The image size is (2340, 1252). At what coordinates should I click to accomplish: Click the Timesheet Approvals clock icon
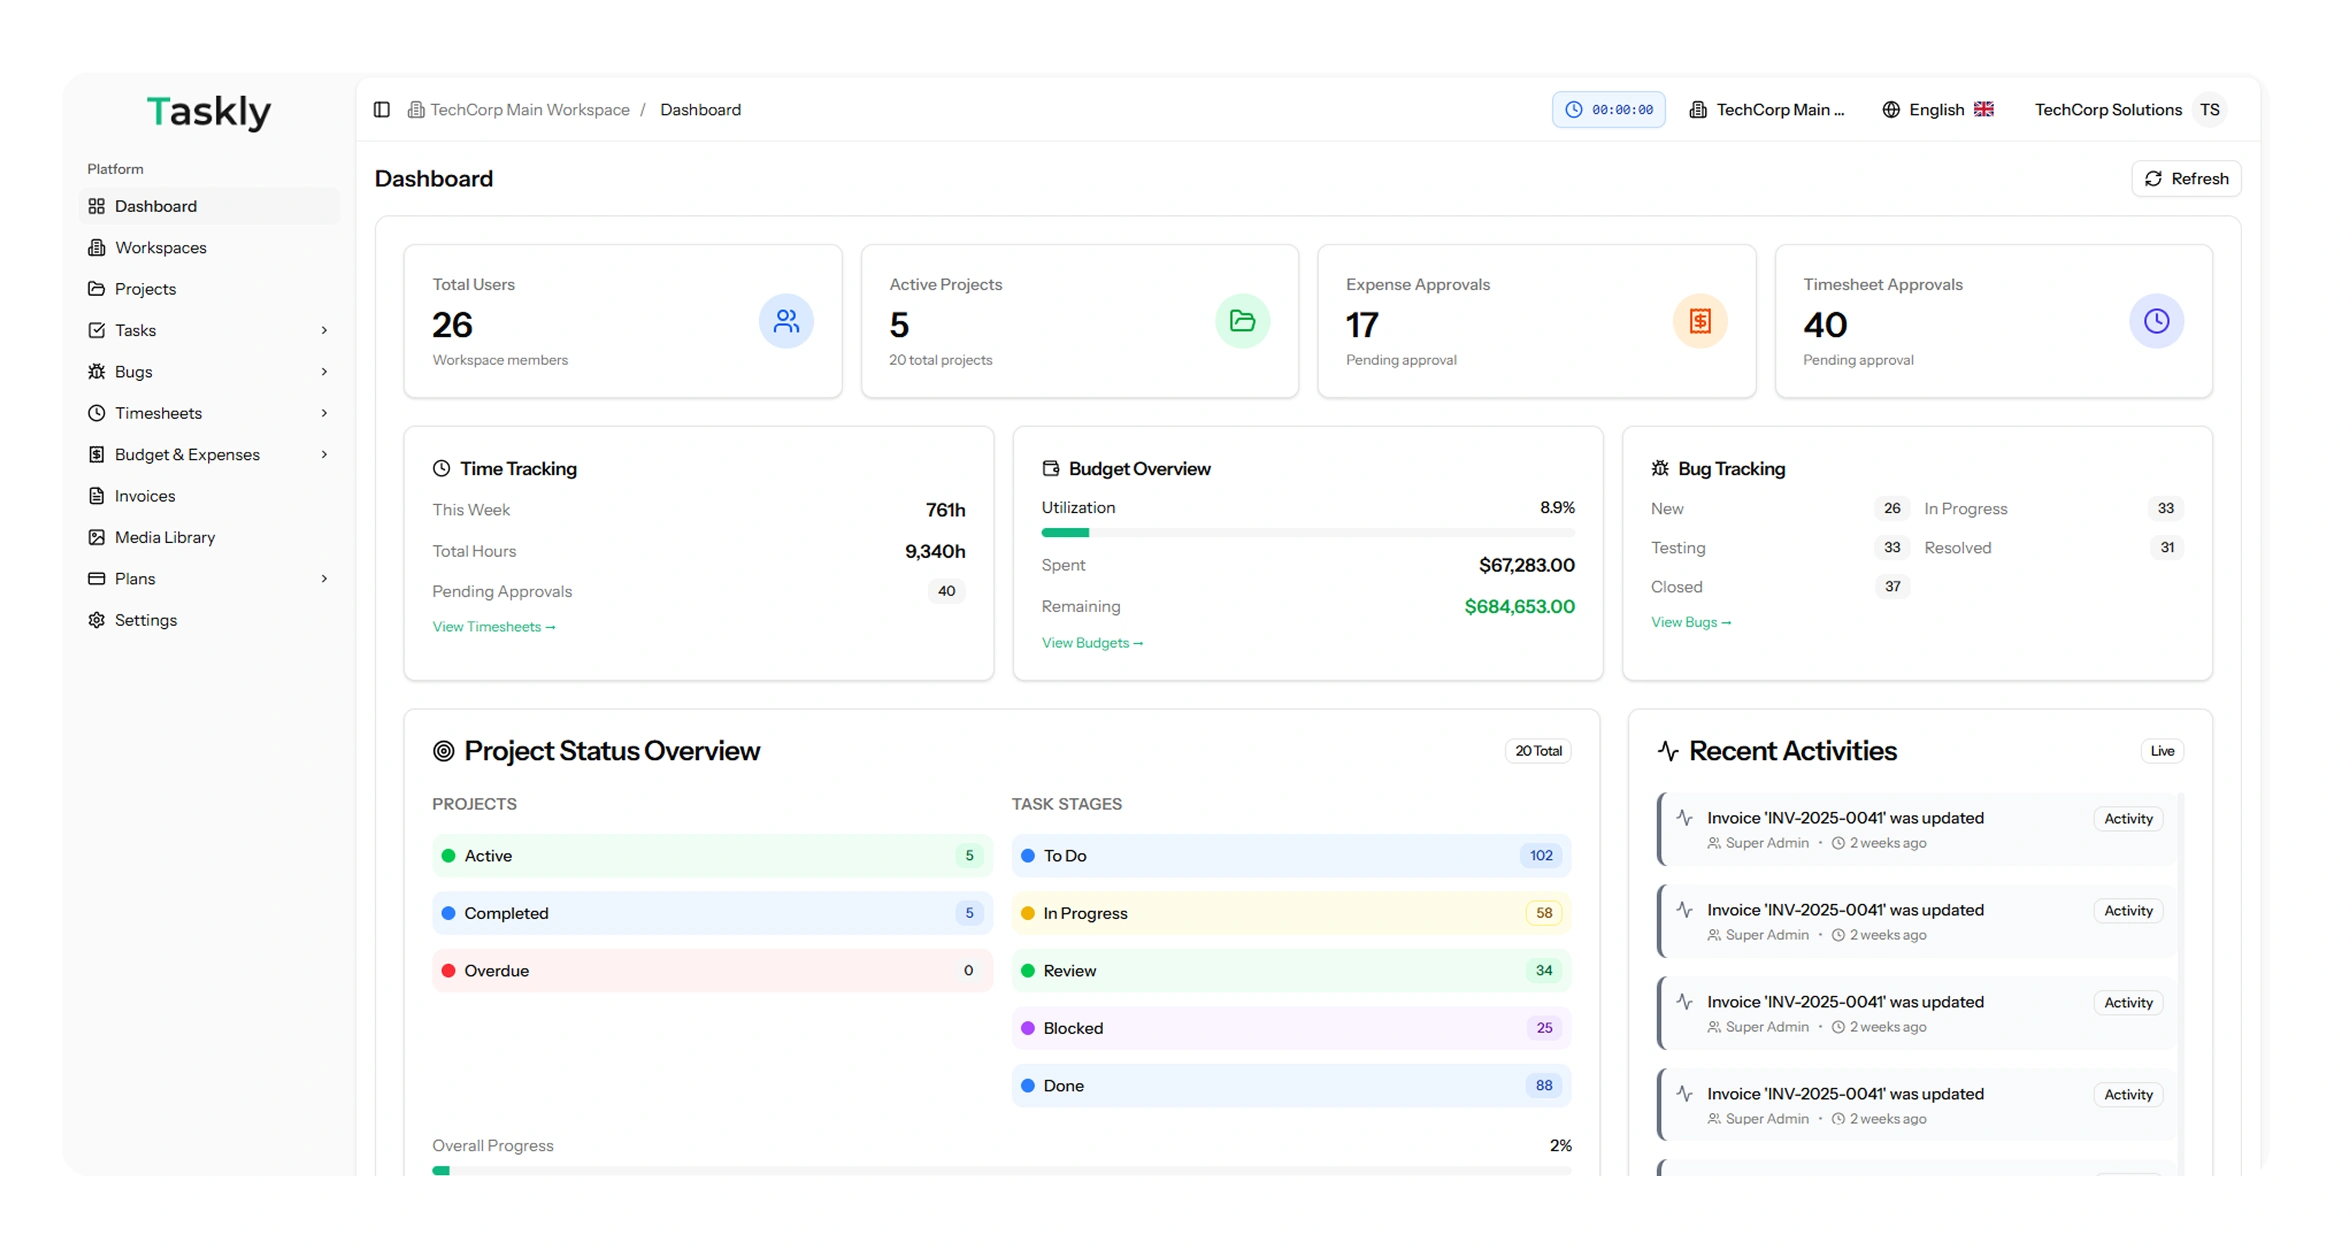(x=2156, y=321)
